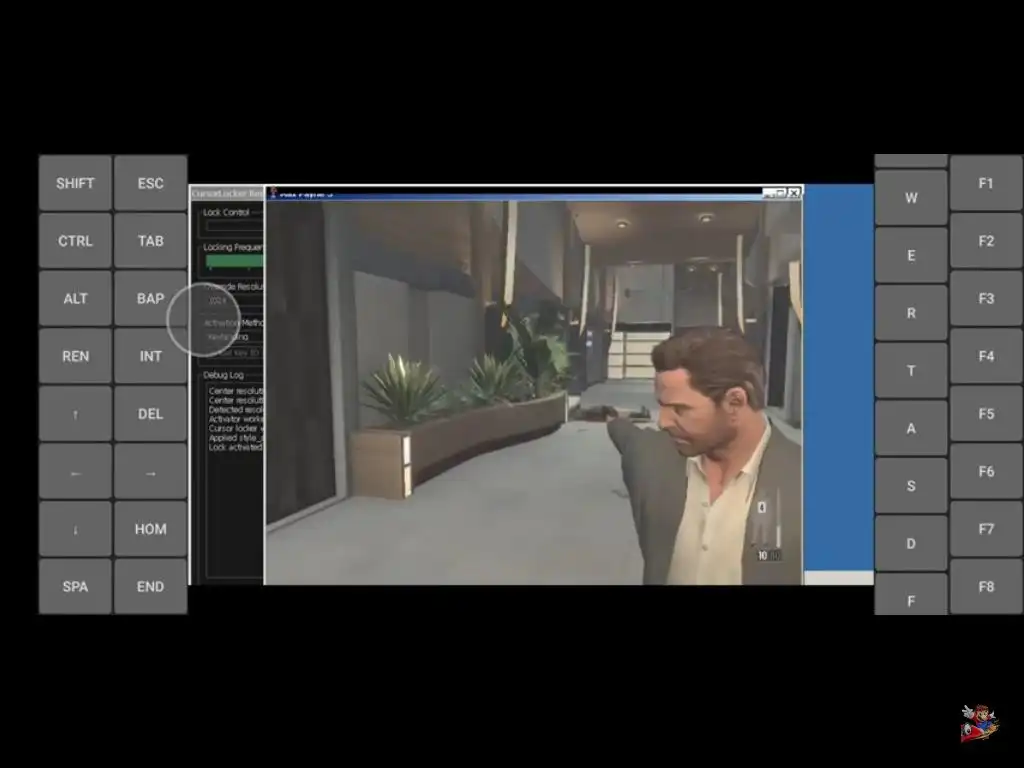This screenshot has width=1024, height=768.
Task: Open the Activation Method dropdown in CursorLocker
Action: pos(235,337)
